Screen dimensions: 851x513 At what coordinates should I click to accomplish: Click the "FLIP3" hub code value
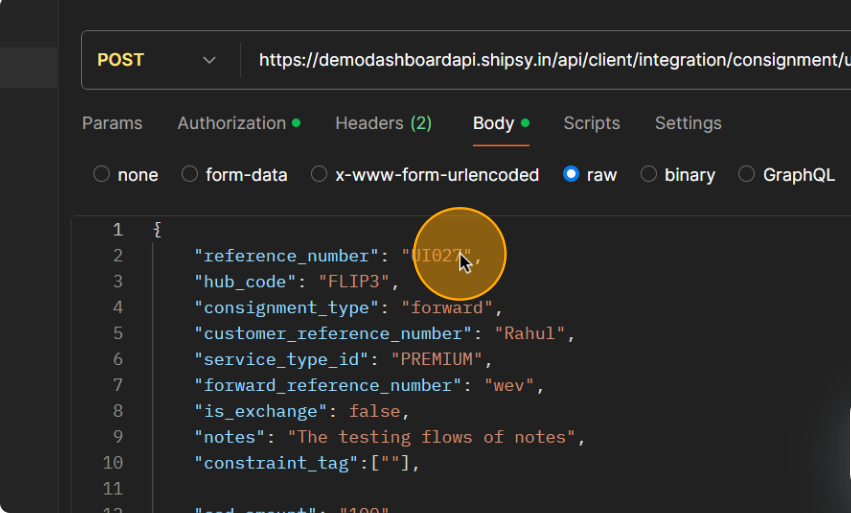(x=354, y=282)
